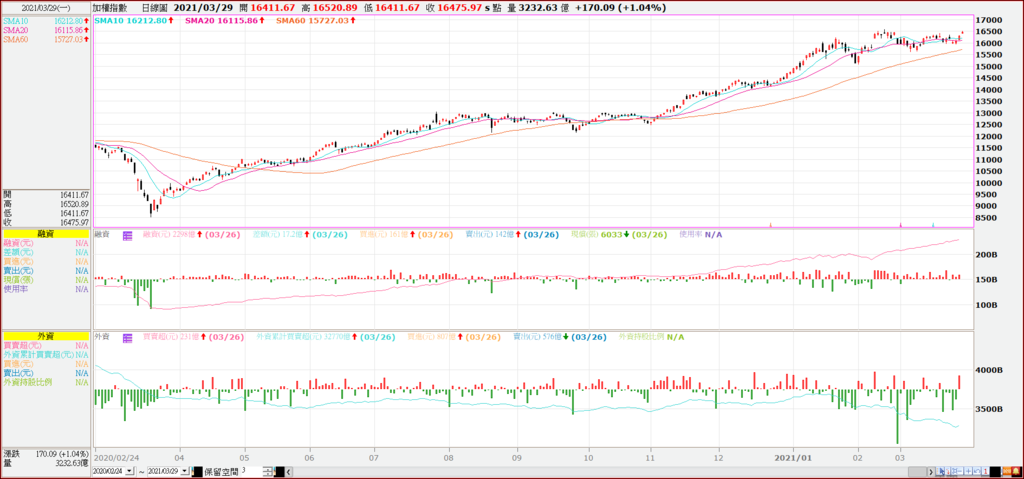Screen dimensions: 1024x479
Task: Click the SMA20 16115.86 legend in chart
Action: click(x=225, y=21)
